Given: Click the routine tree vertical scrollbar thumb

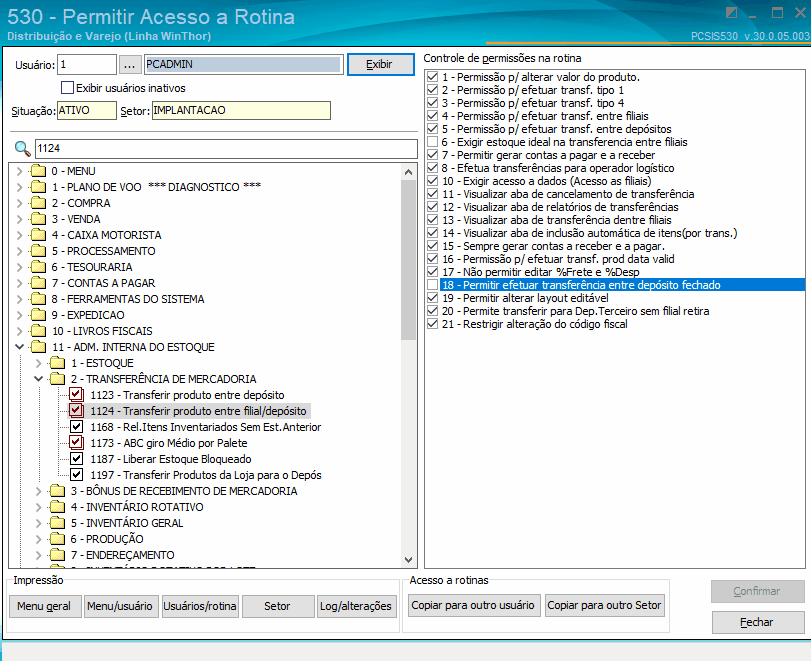Looking at the screenshot, I should point(409,260).
